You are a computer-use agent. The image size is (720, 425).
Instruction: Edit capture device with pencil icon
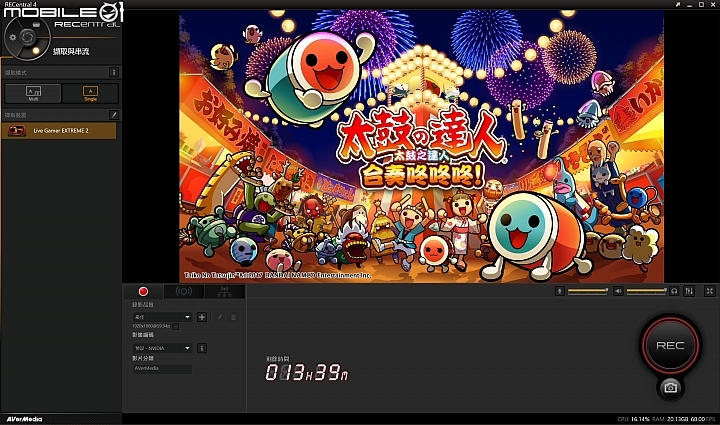pyautogui.click(x=114, y=115)
